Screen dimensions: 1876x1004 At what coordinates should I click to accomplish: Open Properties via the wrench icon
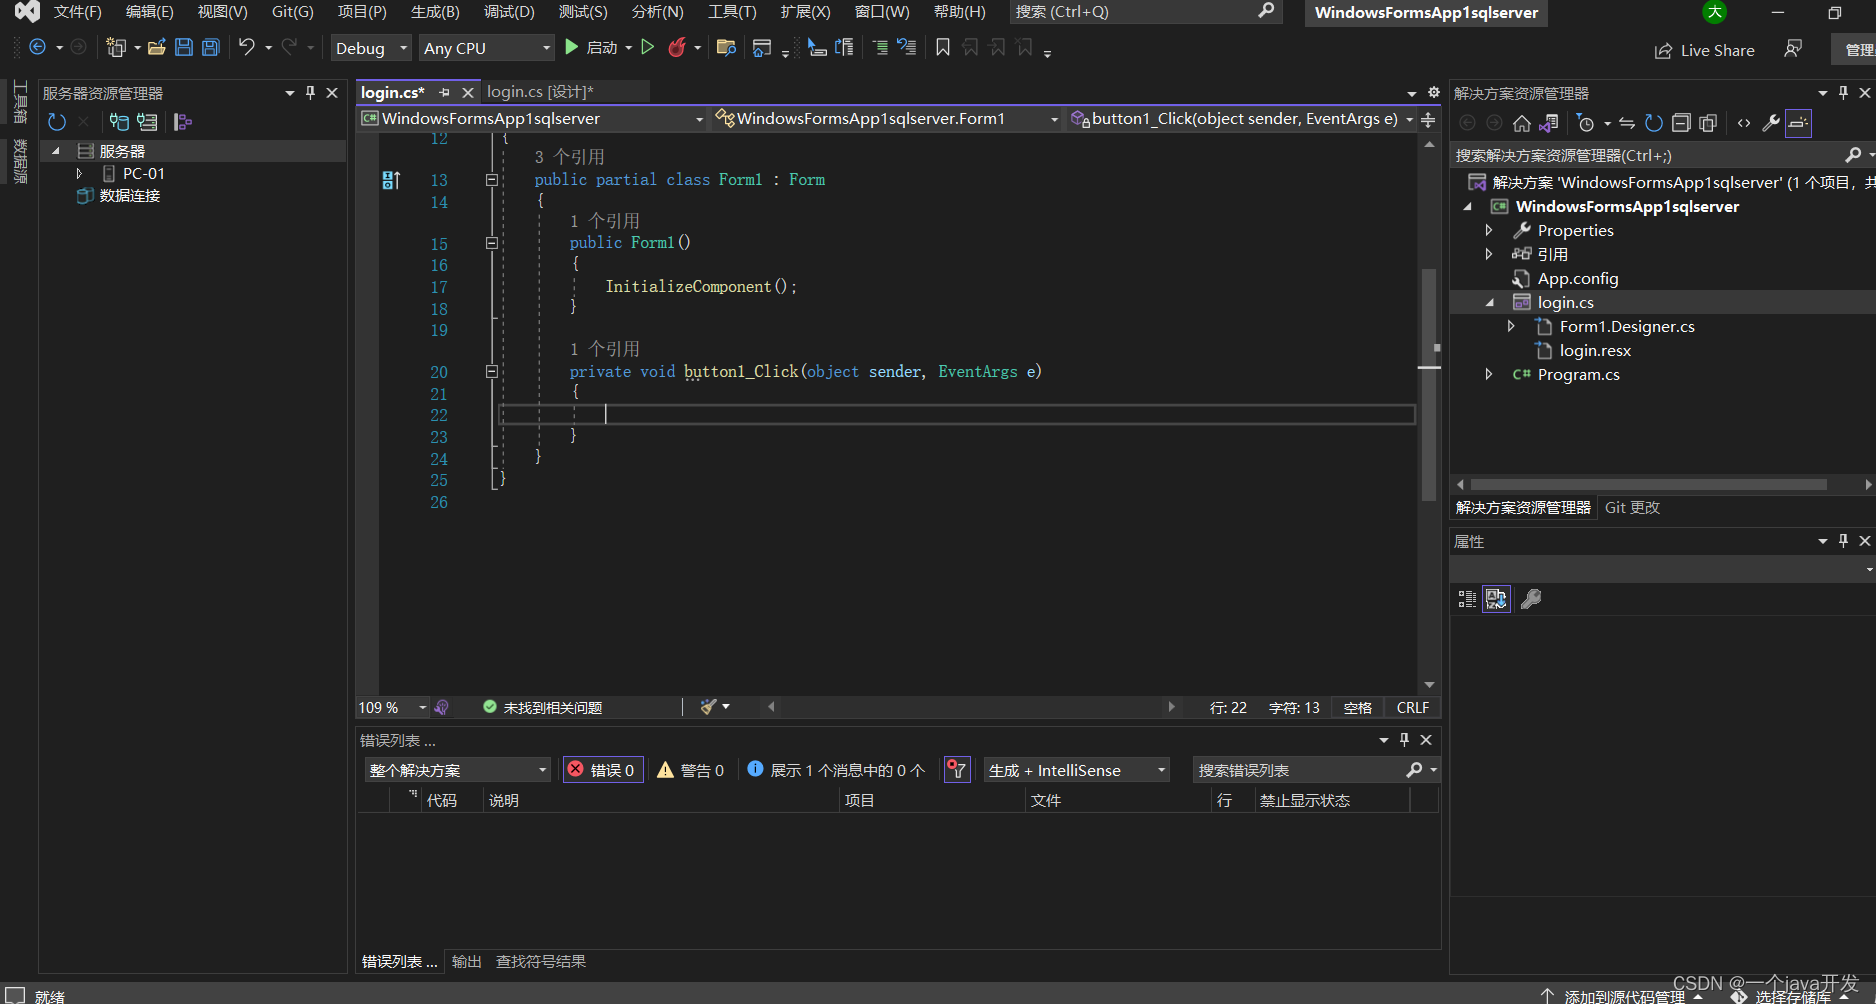[x=1770, y=122]
